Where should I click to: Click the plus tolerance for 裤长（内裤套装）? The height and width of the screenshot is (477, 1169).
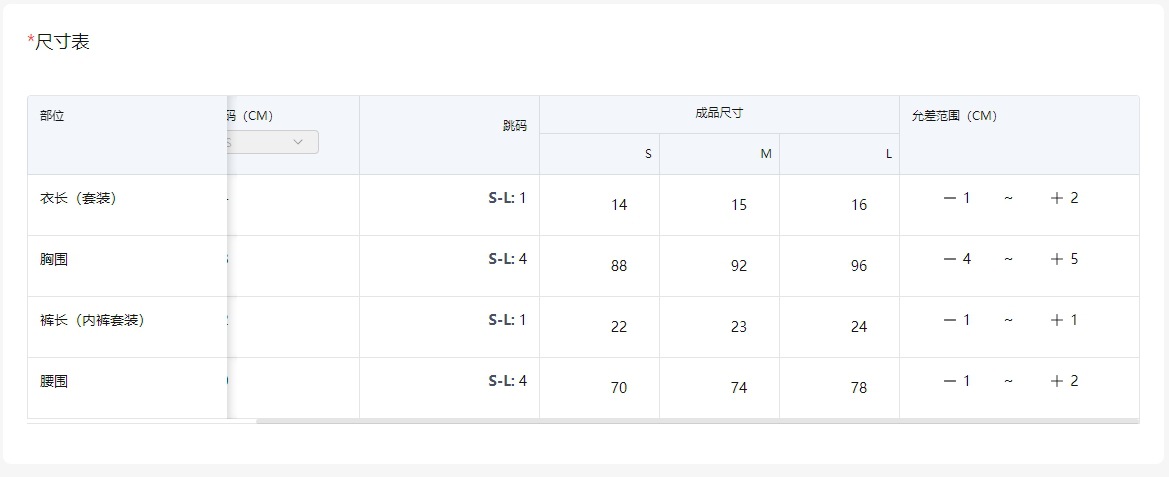[x=1065, y=320]
